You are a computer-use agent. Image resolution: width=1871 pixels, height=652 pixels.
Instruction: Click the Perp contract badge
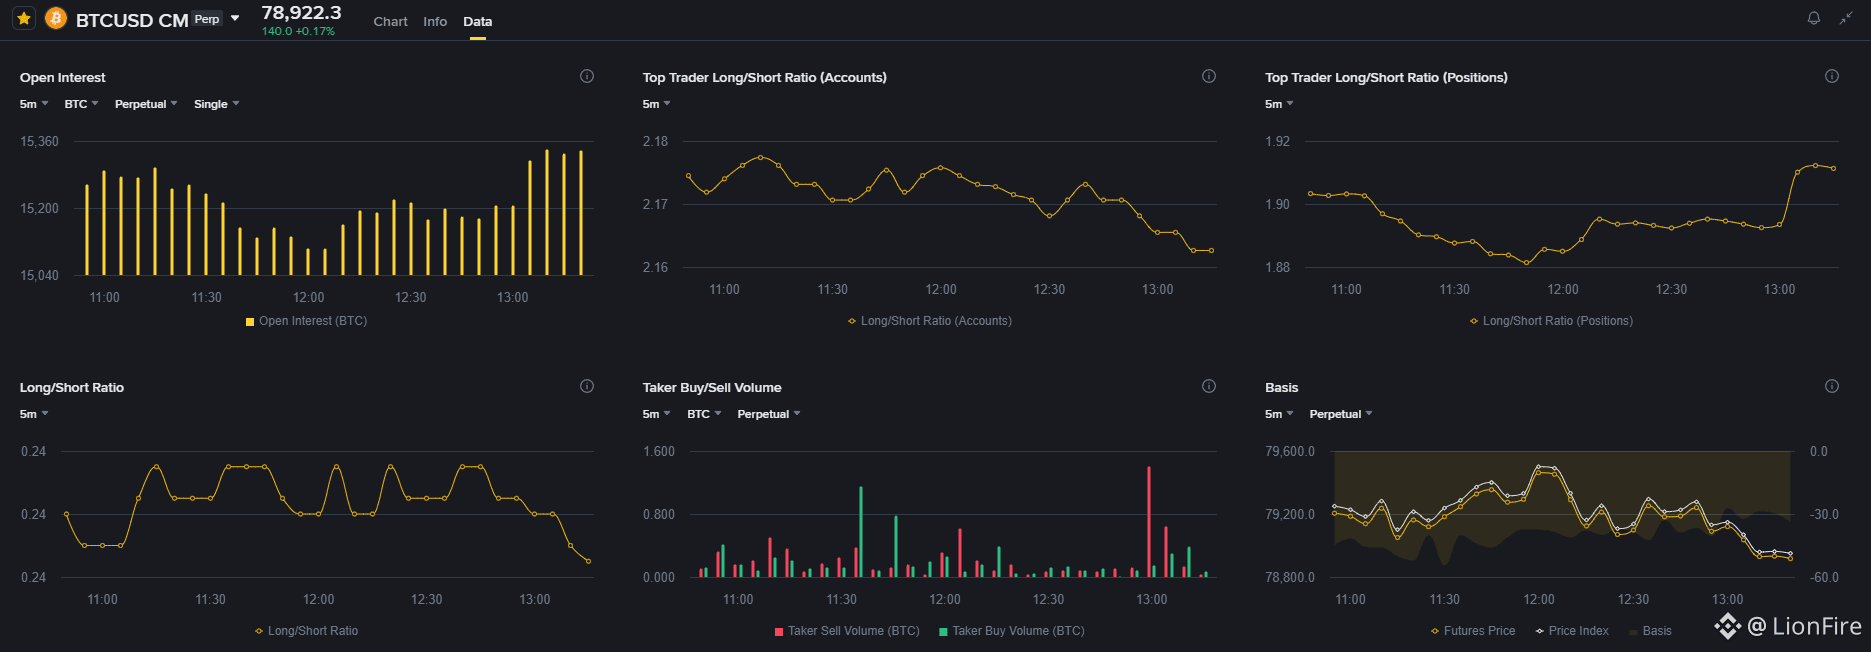[x=207, y=19]
